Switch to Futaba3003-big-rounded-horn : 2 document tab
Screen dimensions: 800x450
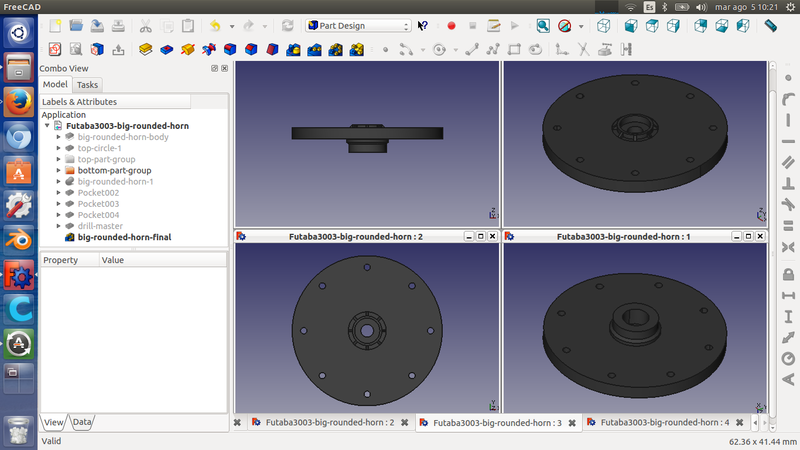(x=328, y=423)
